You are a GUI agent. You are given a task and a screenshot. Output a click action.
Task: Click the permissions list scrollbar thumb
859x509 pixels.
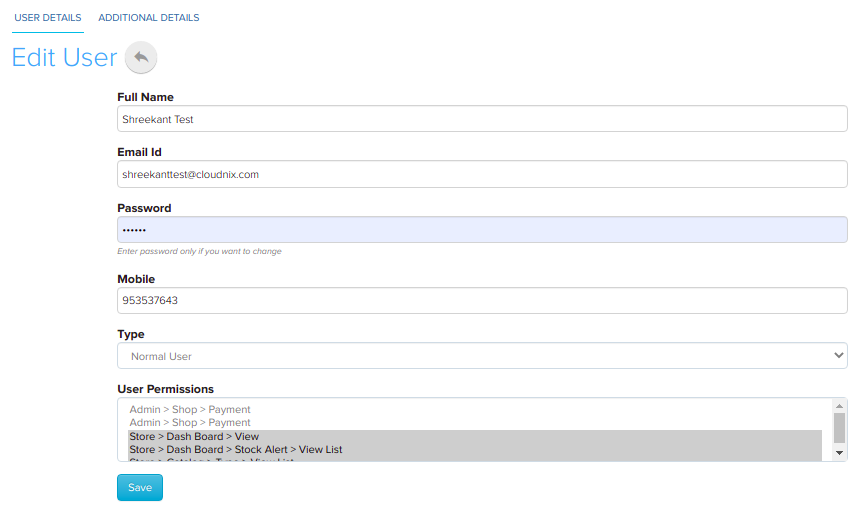(x=839, y=428)
